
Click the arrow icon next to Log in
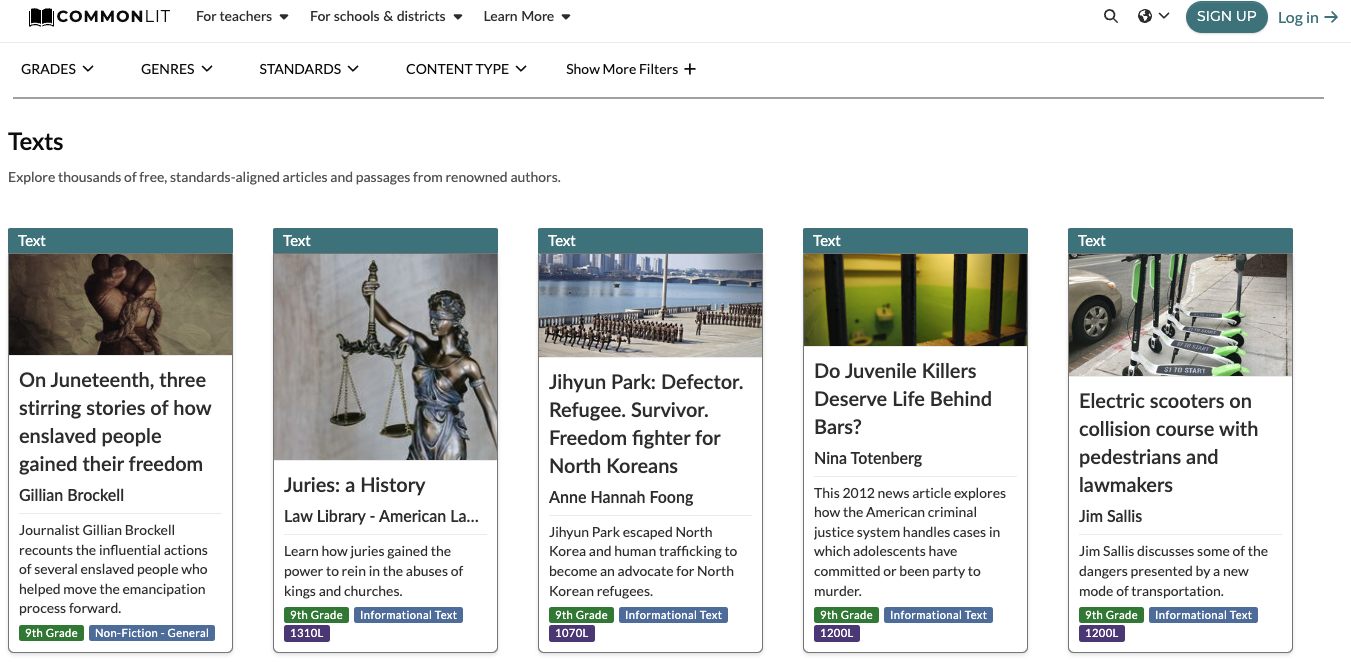click(x=1331, y=17)
